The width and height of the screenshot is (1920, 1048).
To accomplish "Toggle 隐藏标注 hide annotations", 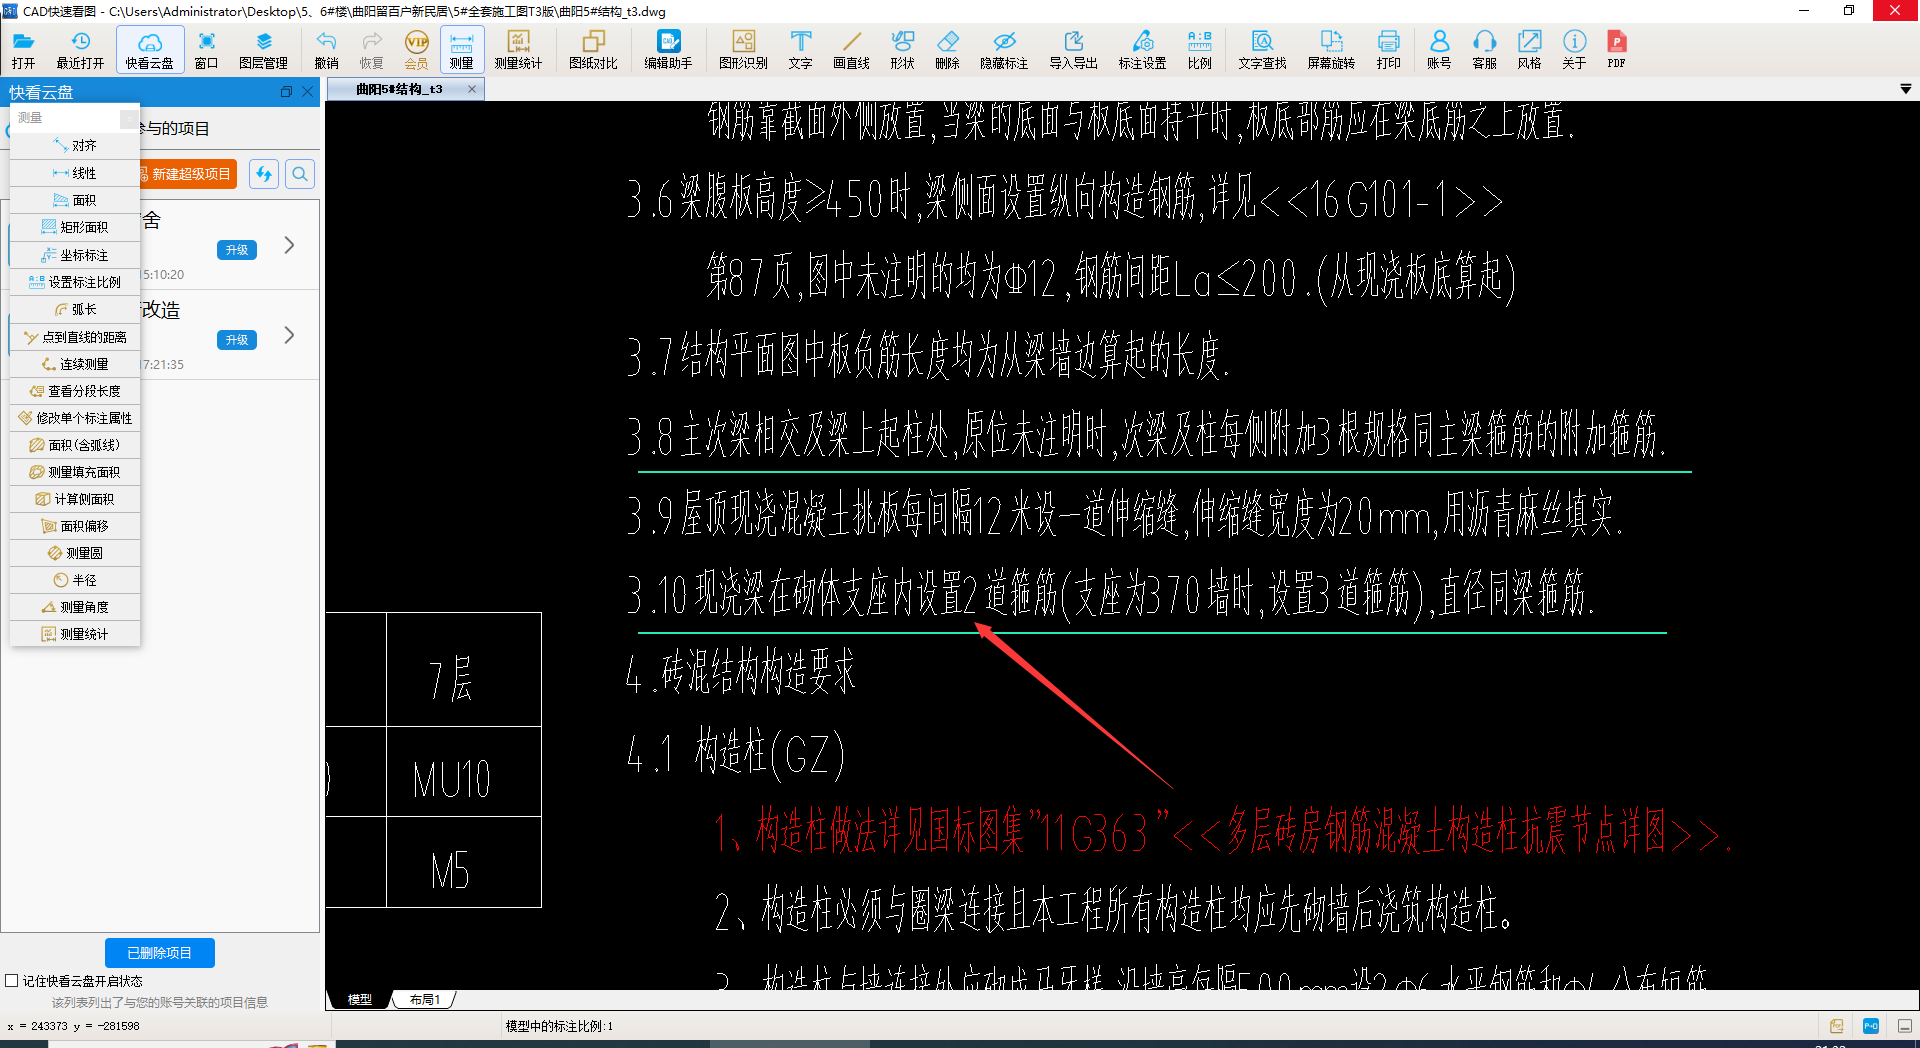I will (1004, 49).
